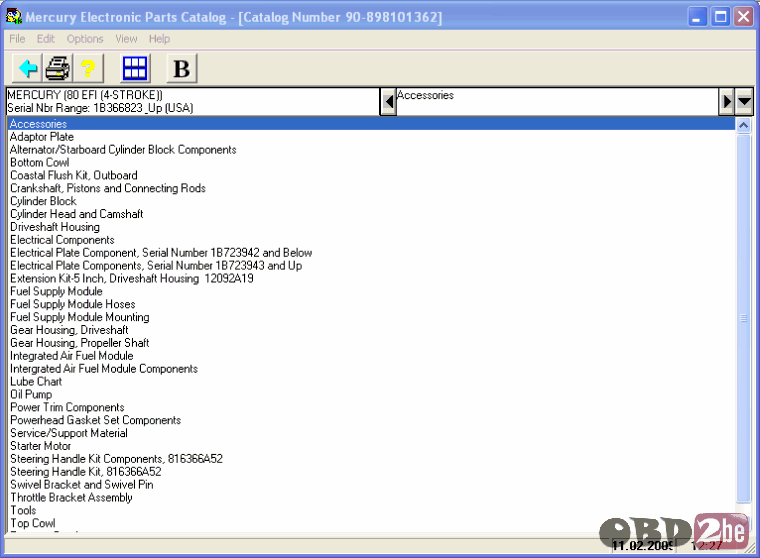Click the MERCURY (80 EFI (4-STROKE)) model header
Image resolution: width=760 pixels, height=558 pixels.
85,95
